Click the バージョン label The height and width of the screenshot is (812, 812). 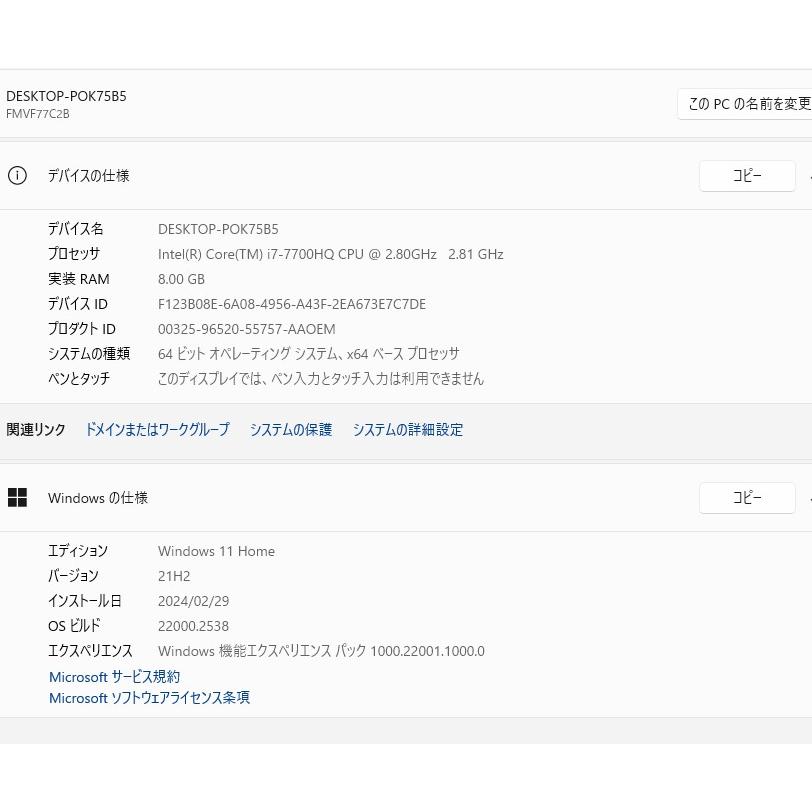pos(73,576)
